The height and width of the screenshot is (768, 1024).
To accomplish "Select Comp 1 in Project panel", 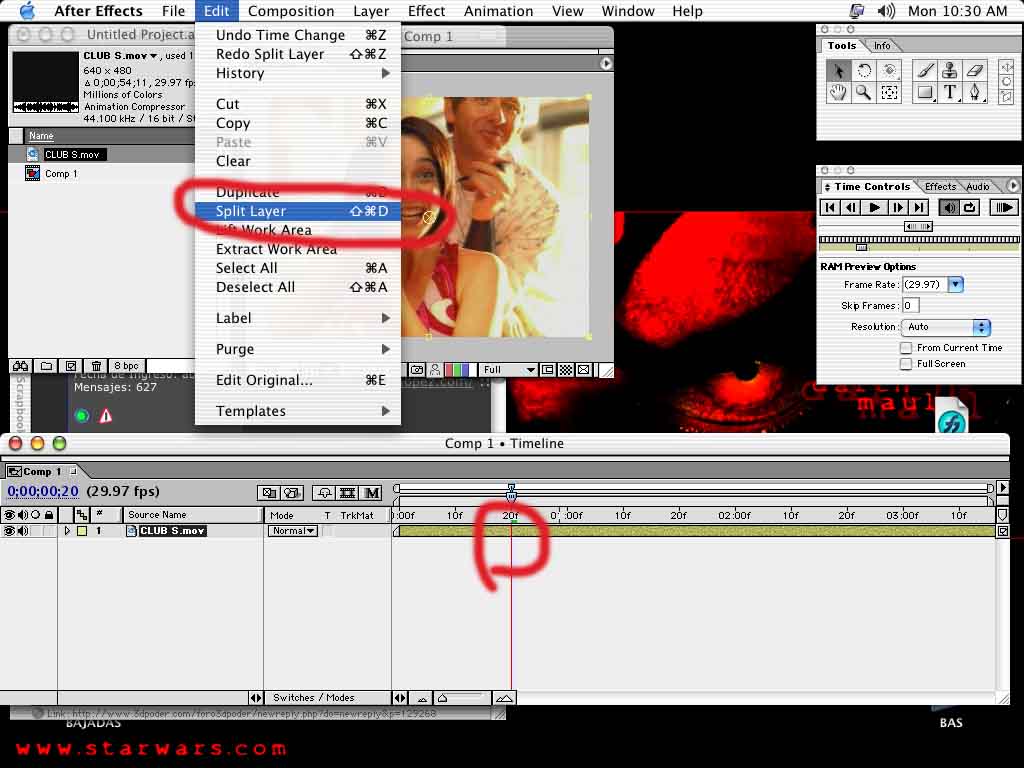I will [x=61, y=174].
